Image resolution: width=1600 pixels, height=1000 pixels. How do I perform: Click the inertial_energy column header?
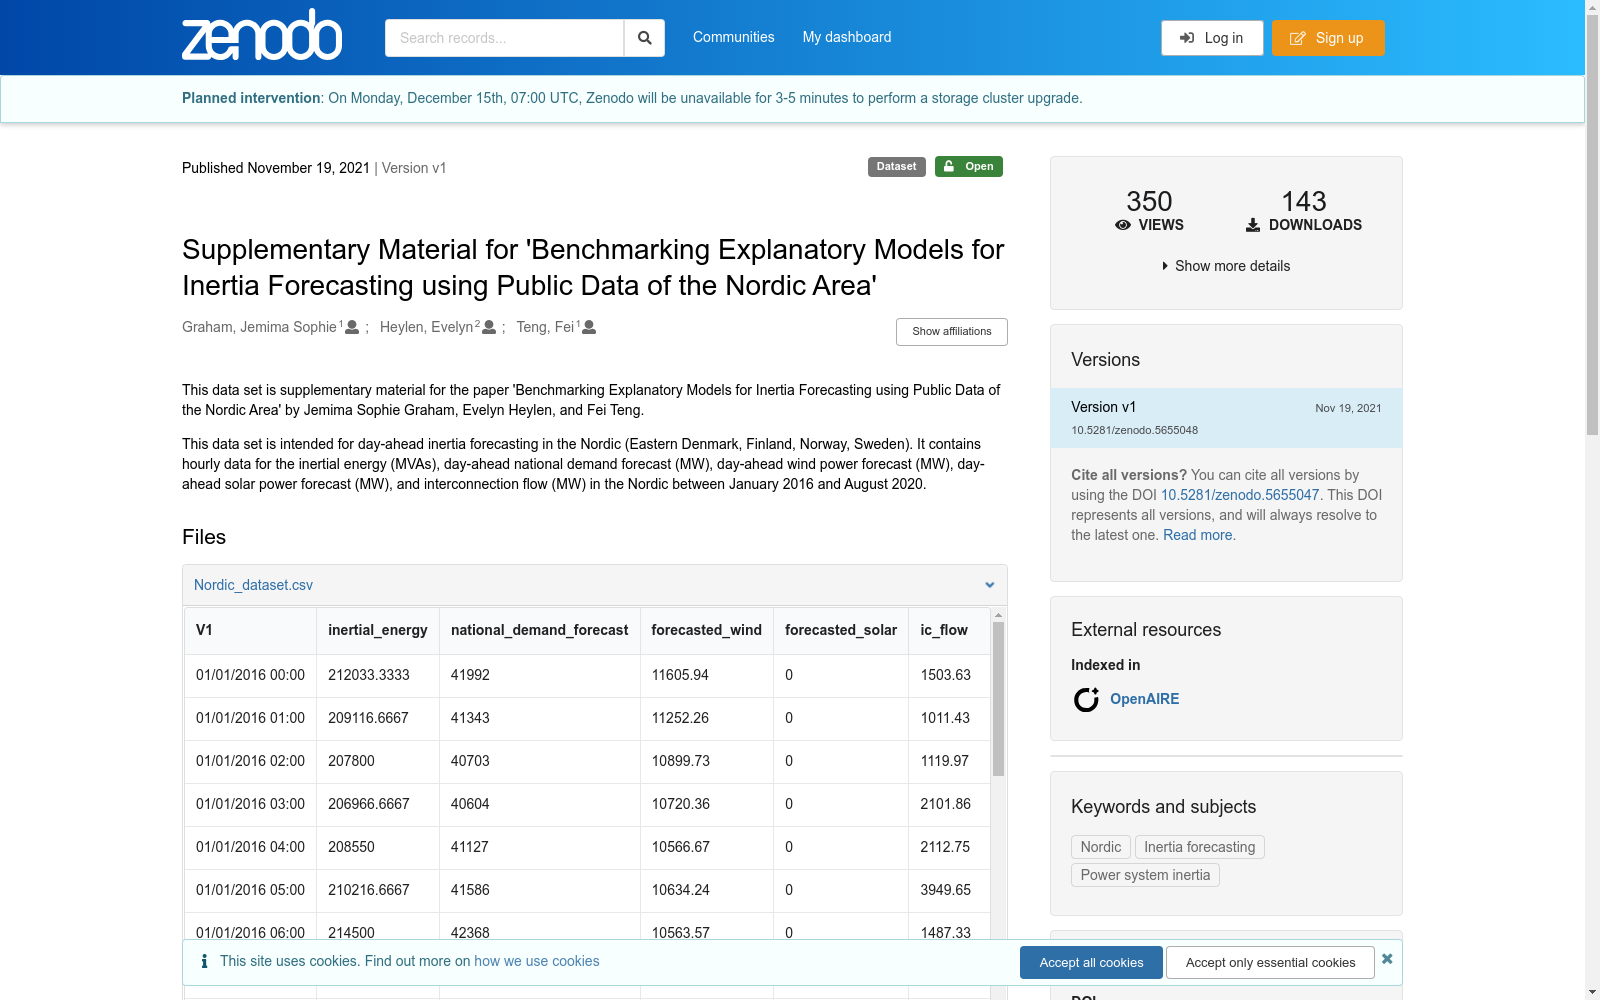[378, 630]
